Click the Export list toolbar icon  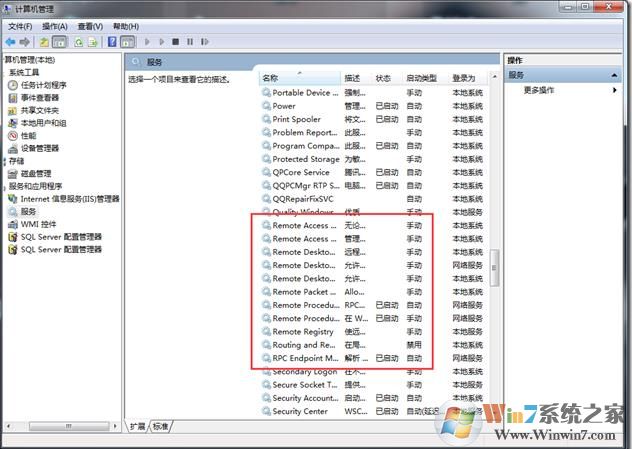coord(93,42)
